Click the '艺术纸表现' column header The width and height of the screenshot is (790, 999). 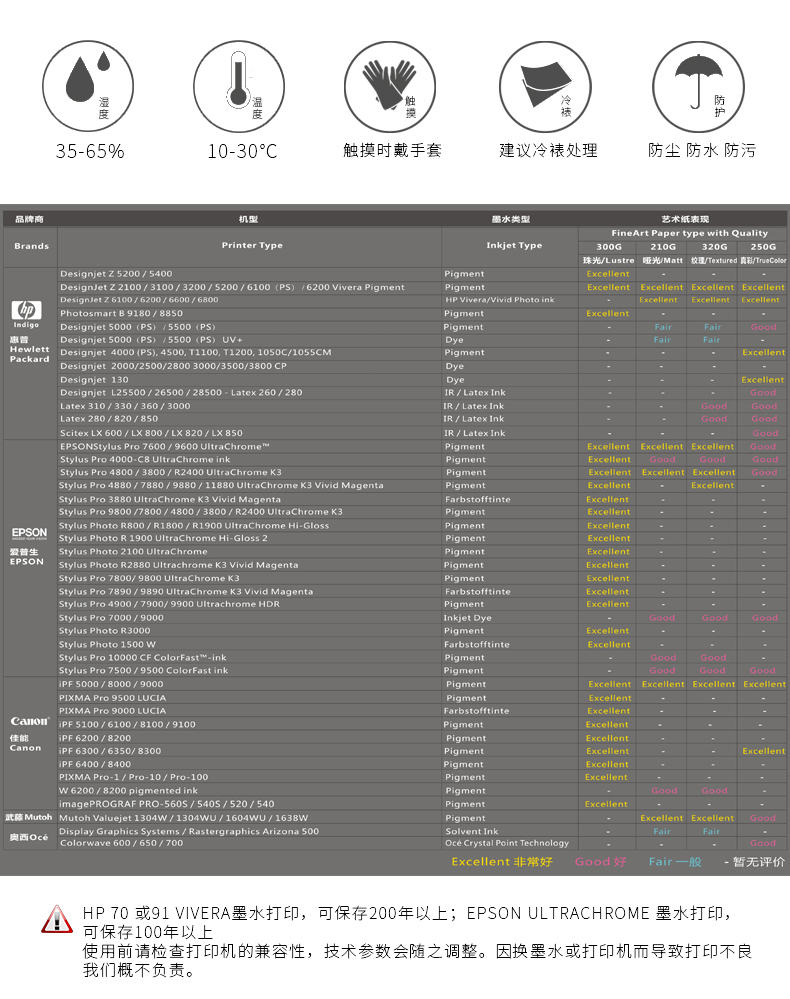pos(685,219)
